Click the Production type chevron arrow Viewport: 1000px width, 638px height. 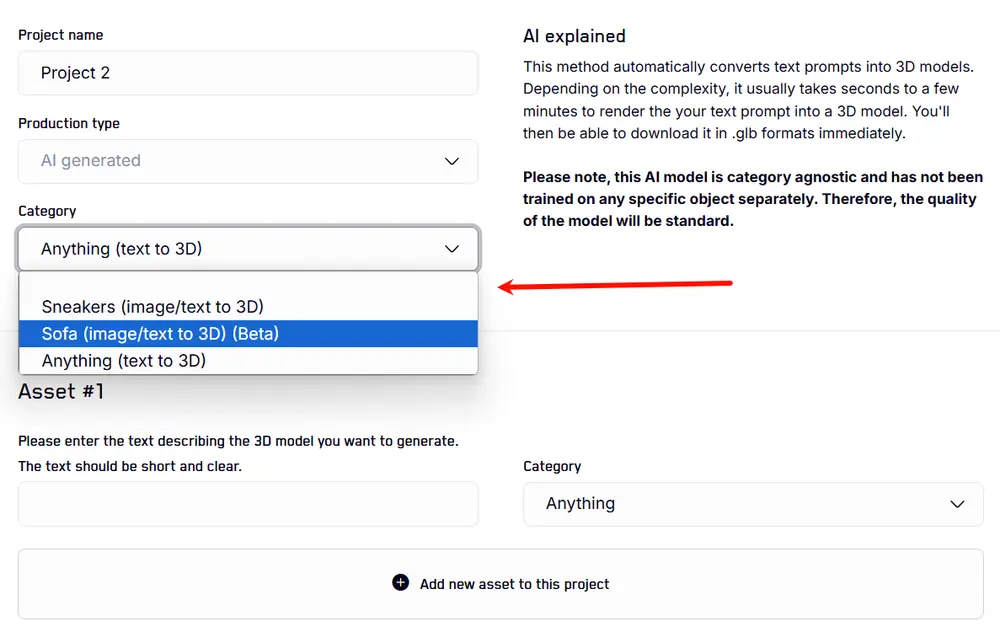(x=452, y=161)
